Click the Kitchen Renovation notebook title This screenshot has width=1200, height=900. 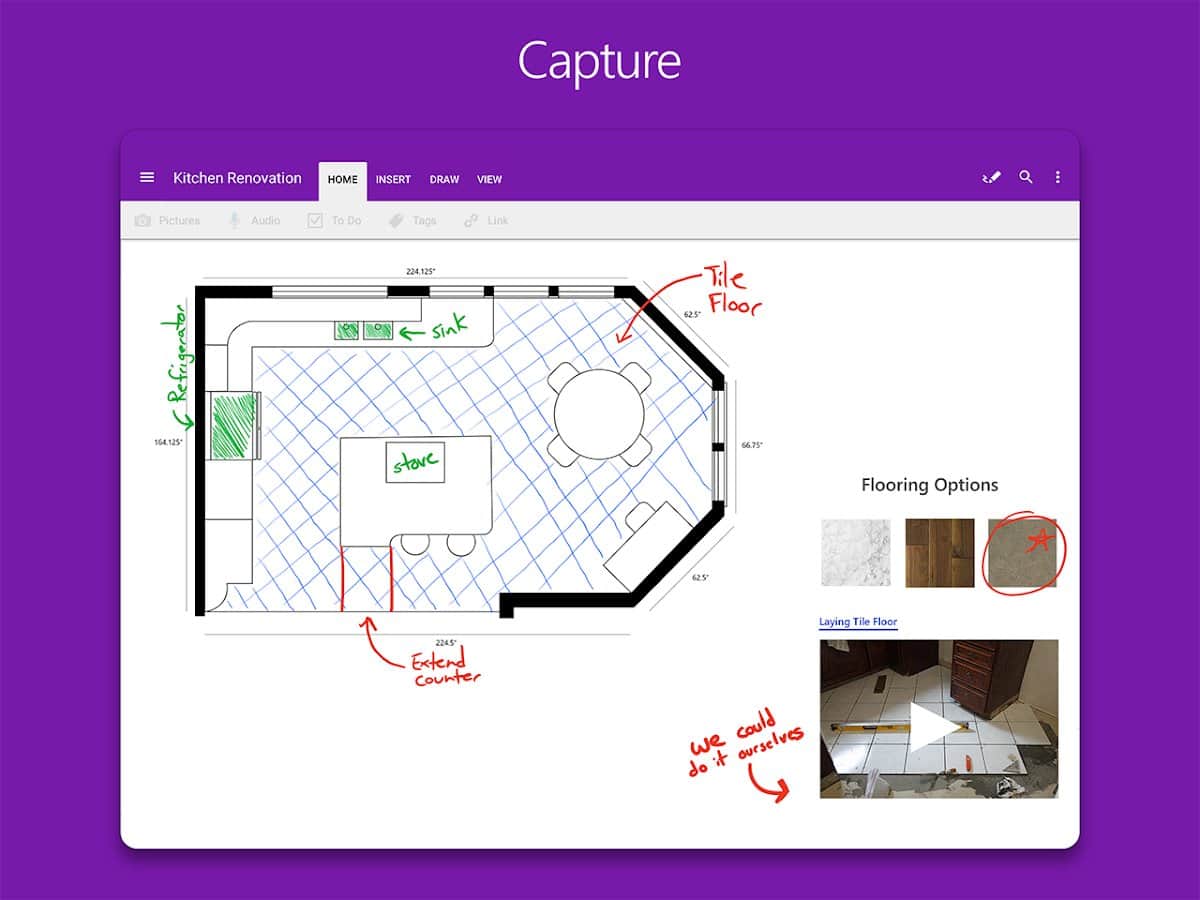237,178
